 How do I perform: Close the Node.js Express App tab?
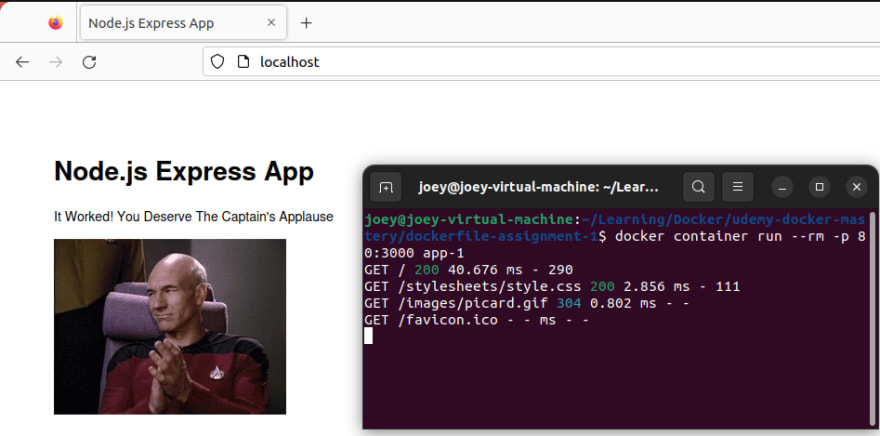tap(271, 23)
